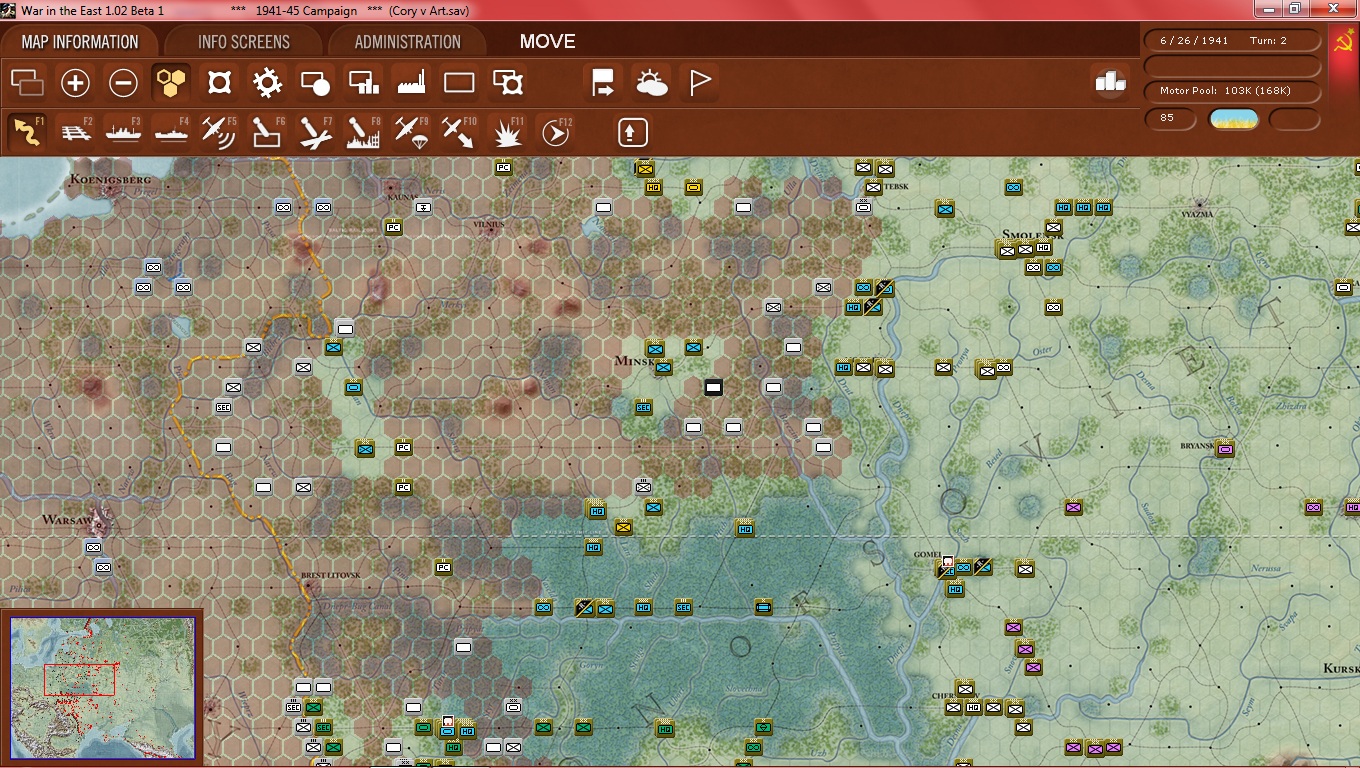1360x768 pixels.
Task: Toggle the rectangle-with-frame overlay icon
Action: click(x=508, y=83)
